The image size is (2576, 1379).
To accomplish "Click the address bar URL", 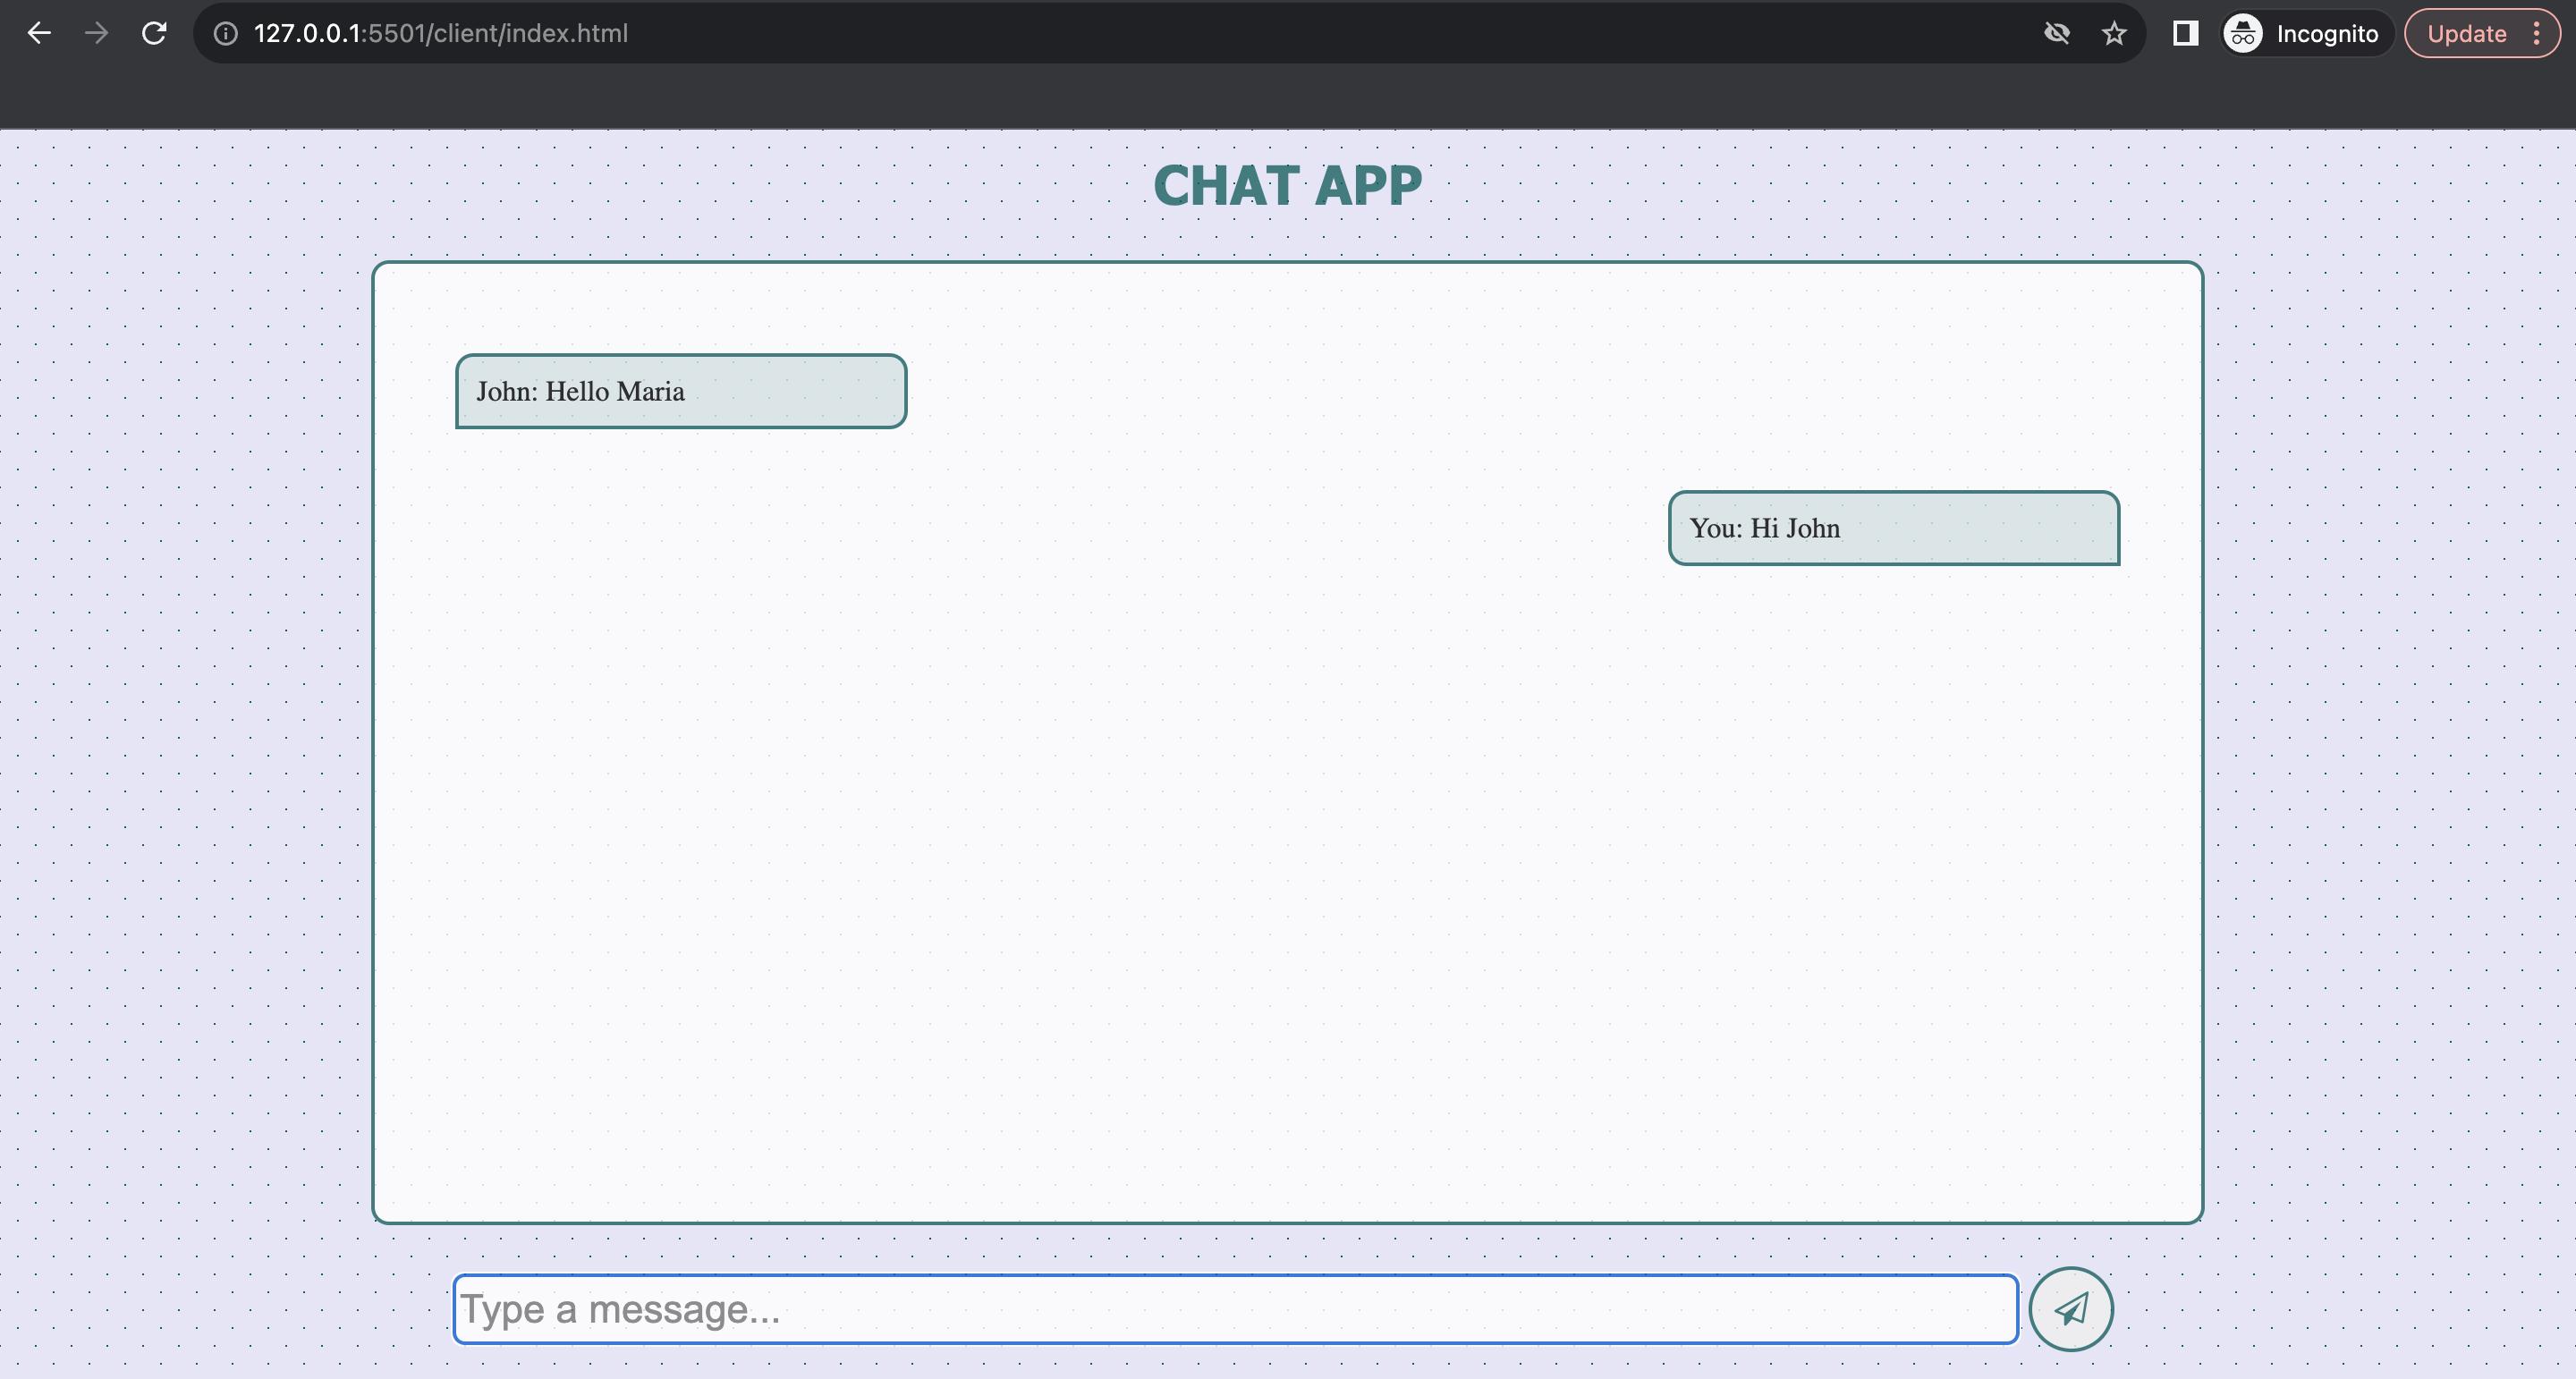I will click(441, 33).
